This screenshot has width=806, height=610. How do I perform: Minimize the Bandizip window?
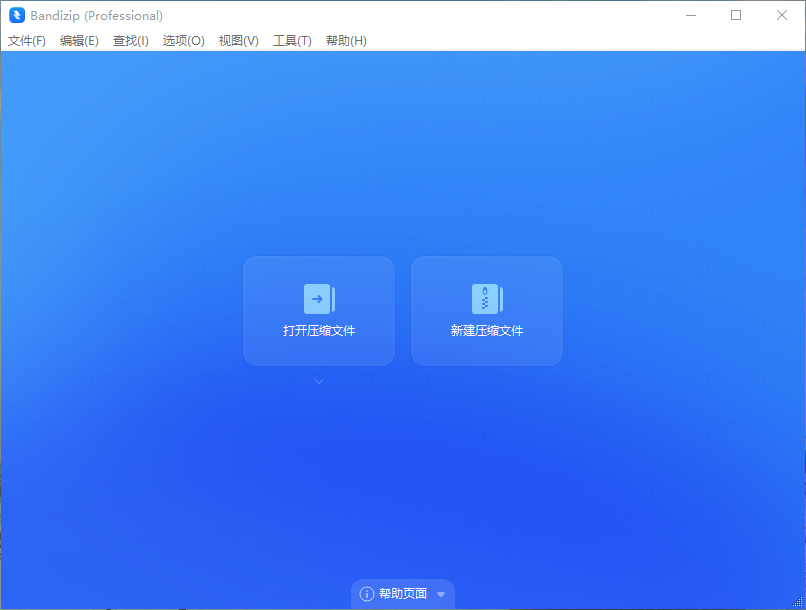690,15
